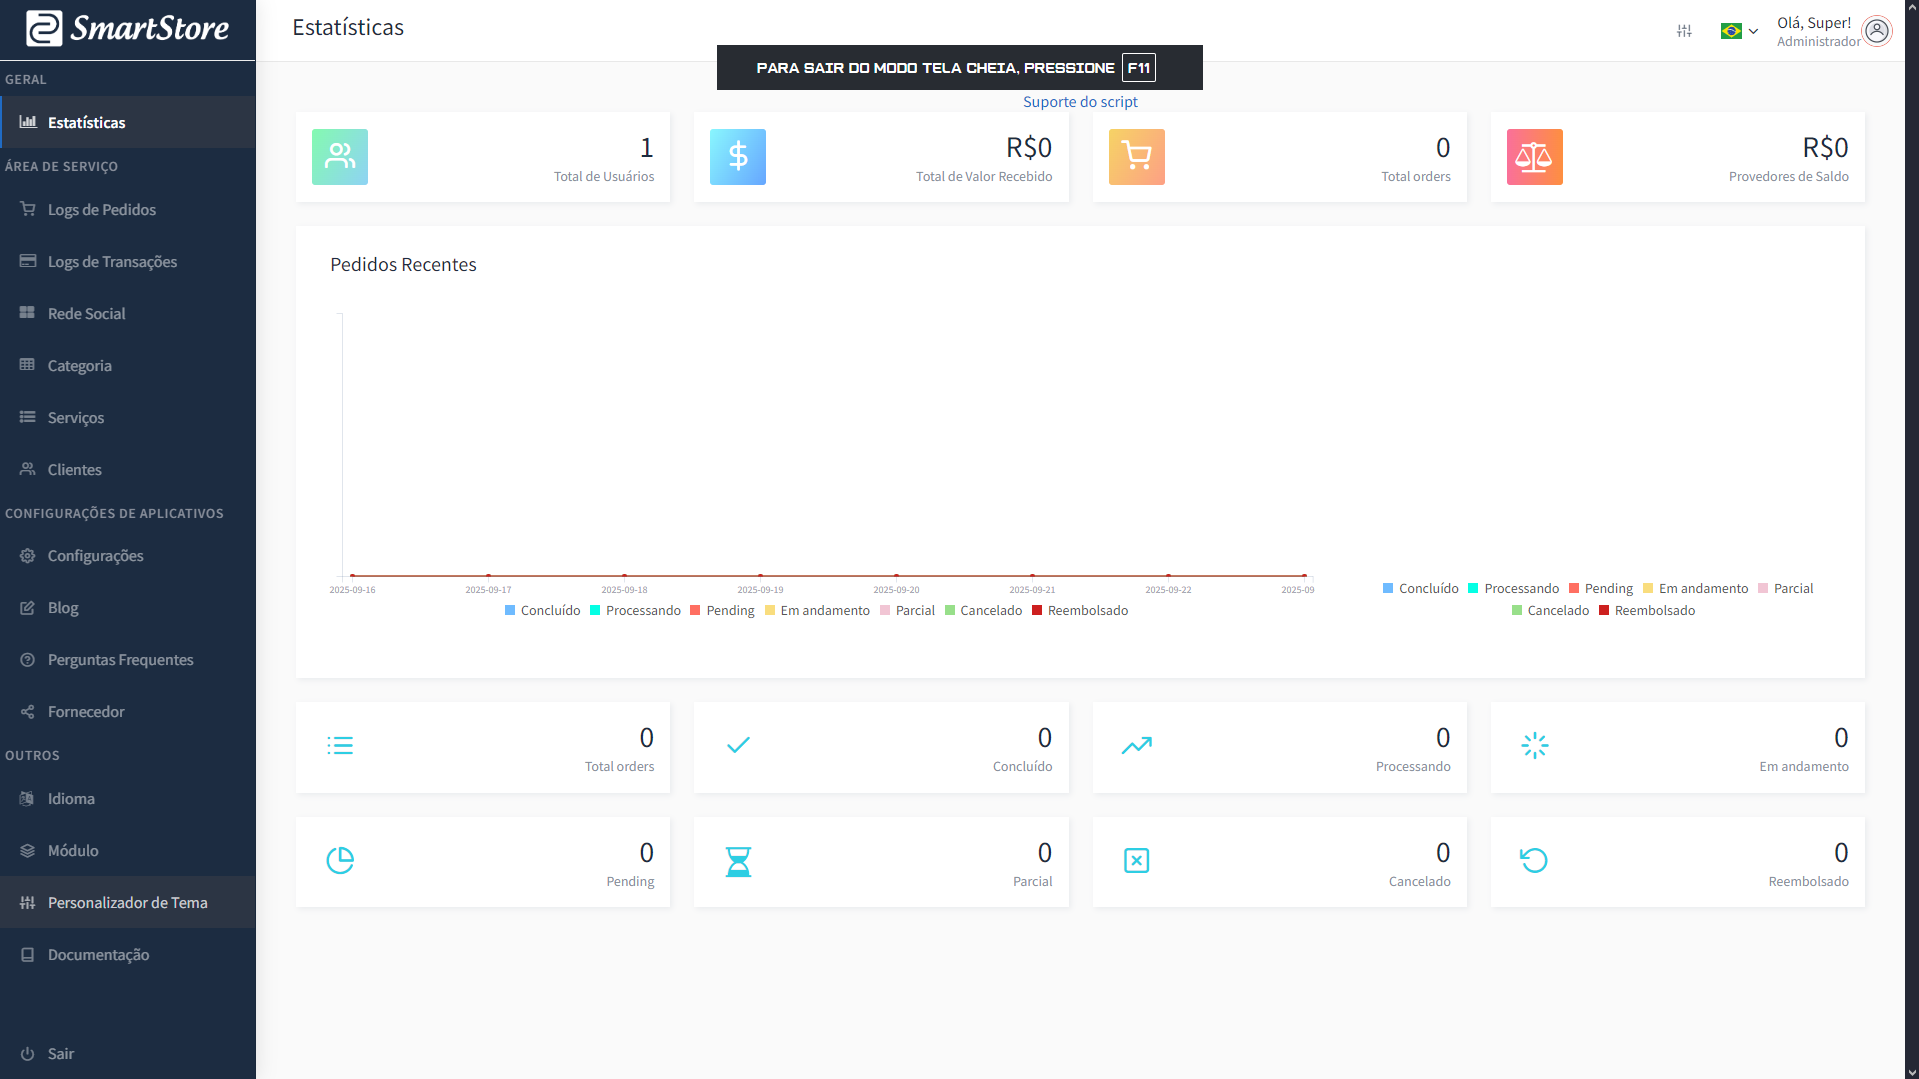Image resolution: width=1919 pixels, height=1079 pixels.
Task: Open Logs de Pedidos in sidebar
Action: click(x=102, y=210)
